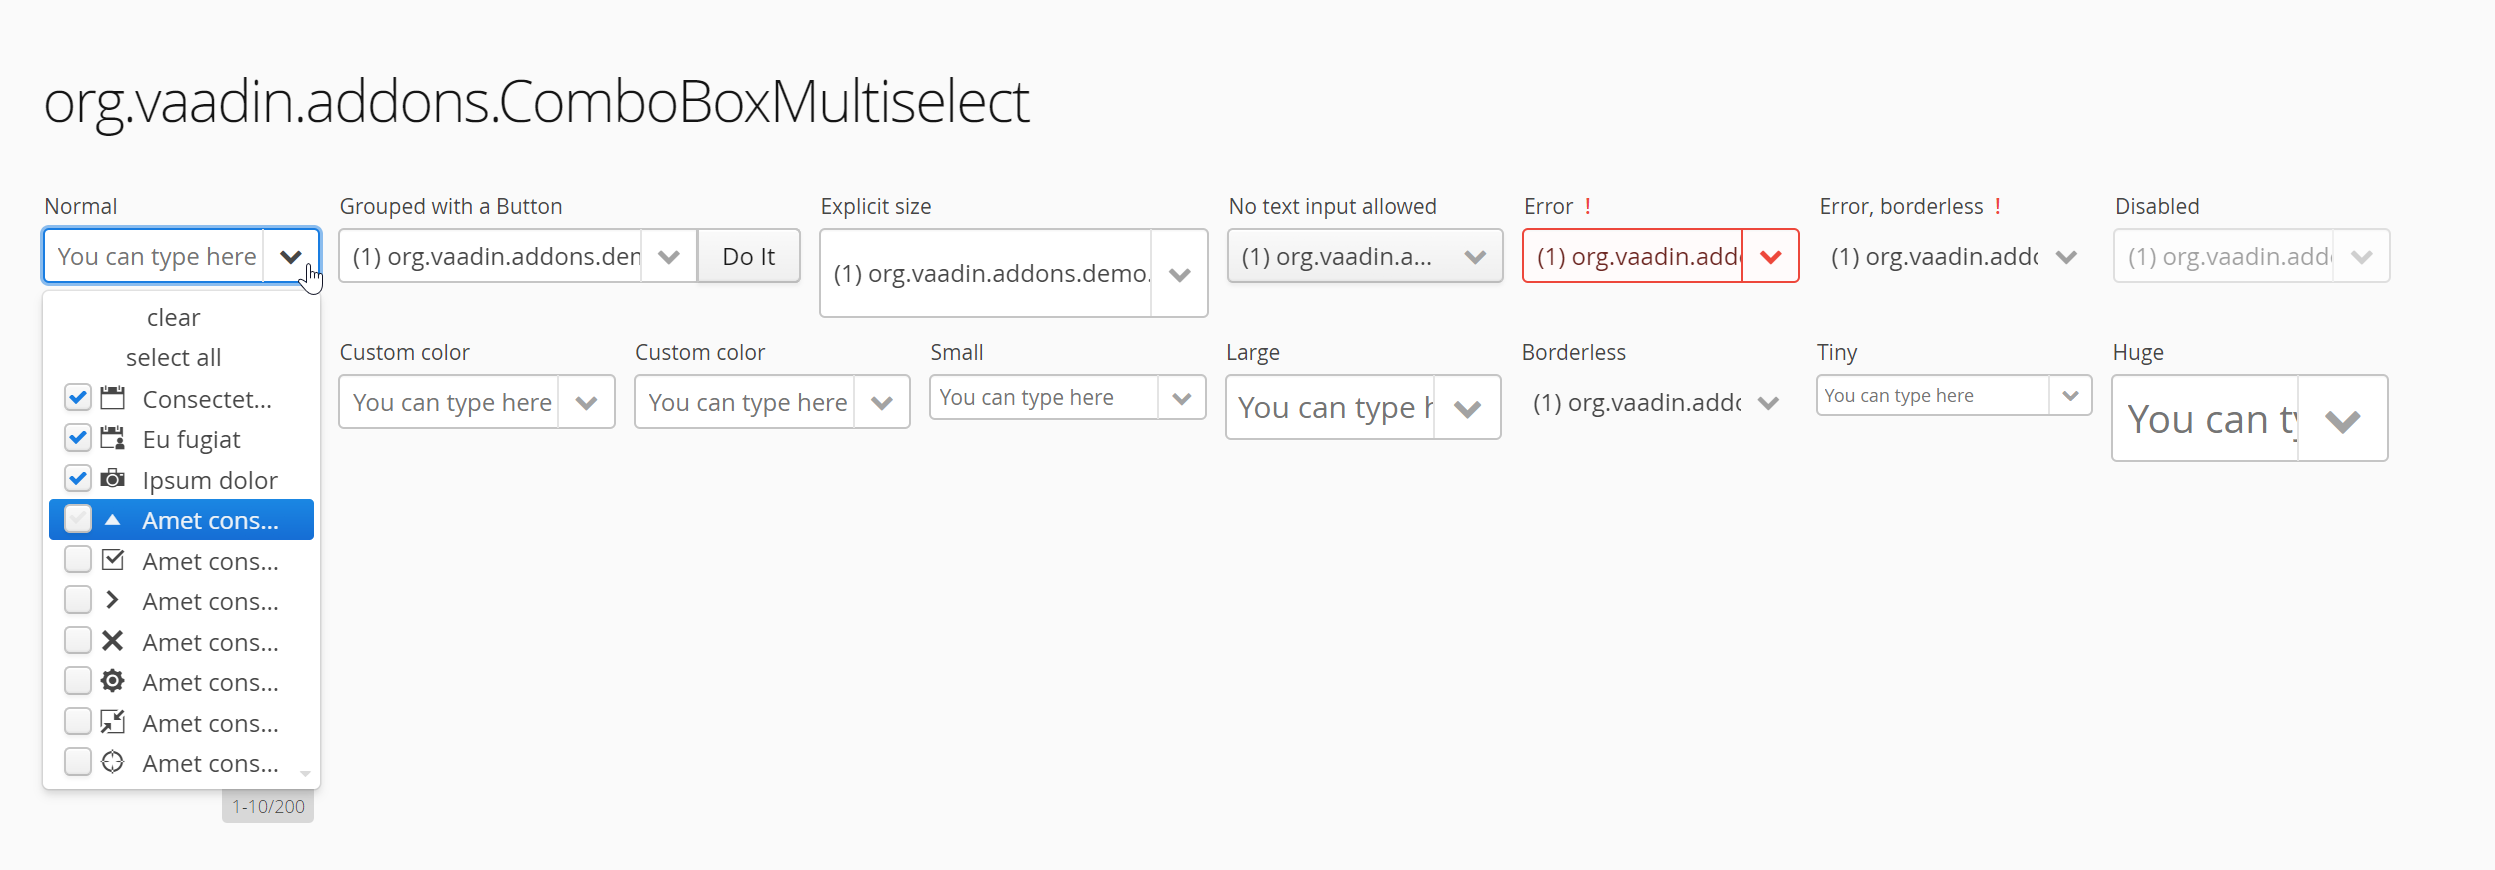Tick checkbox next to X icon row
The width and height of the screenshot is (2495, 870).
(x=78, y=641)
